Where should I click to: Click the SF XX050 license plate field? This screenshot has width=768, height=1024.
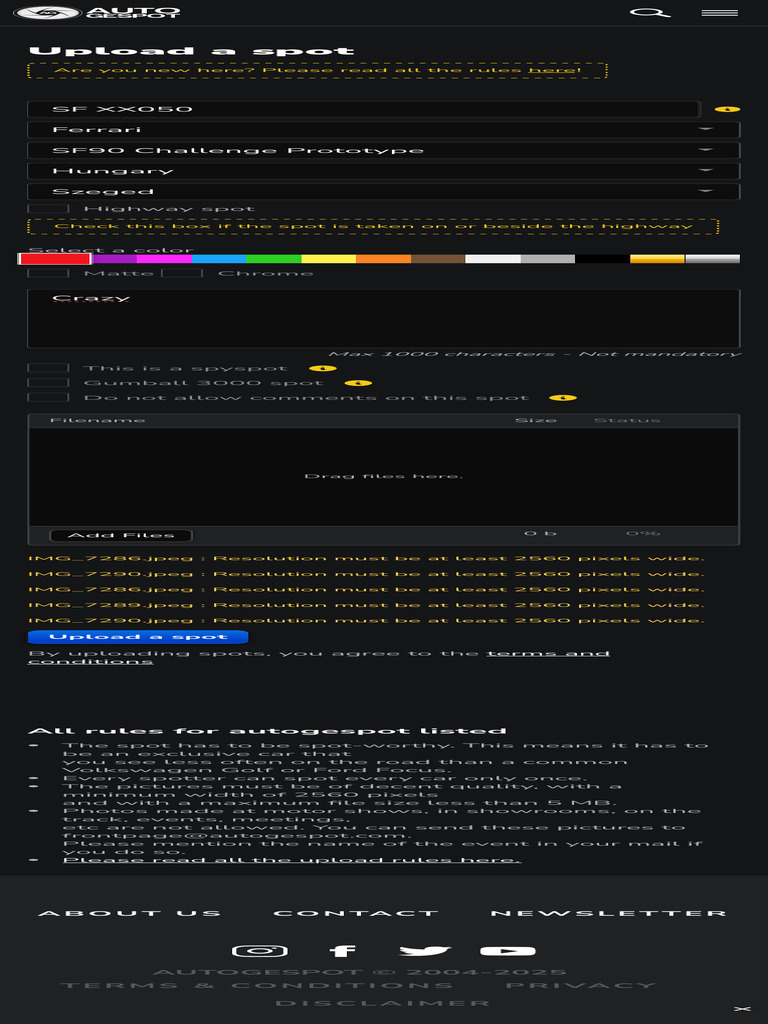pos(363,109)
